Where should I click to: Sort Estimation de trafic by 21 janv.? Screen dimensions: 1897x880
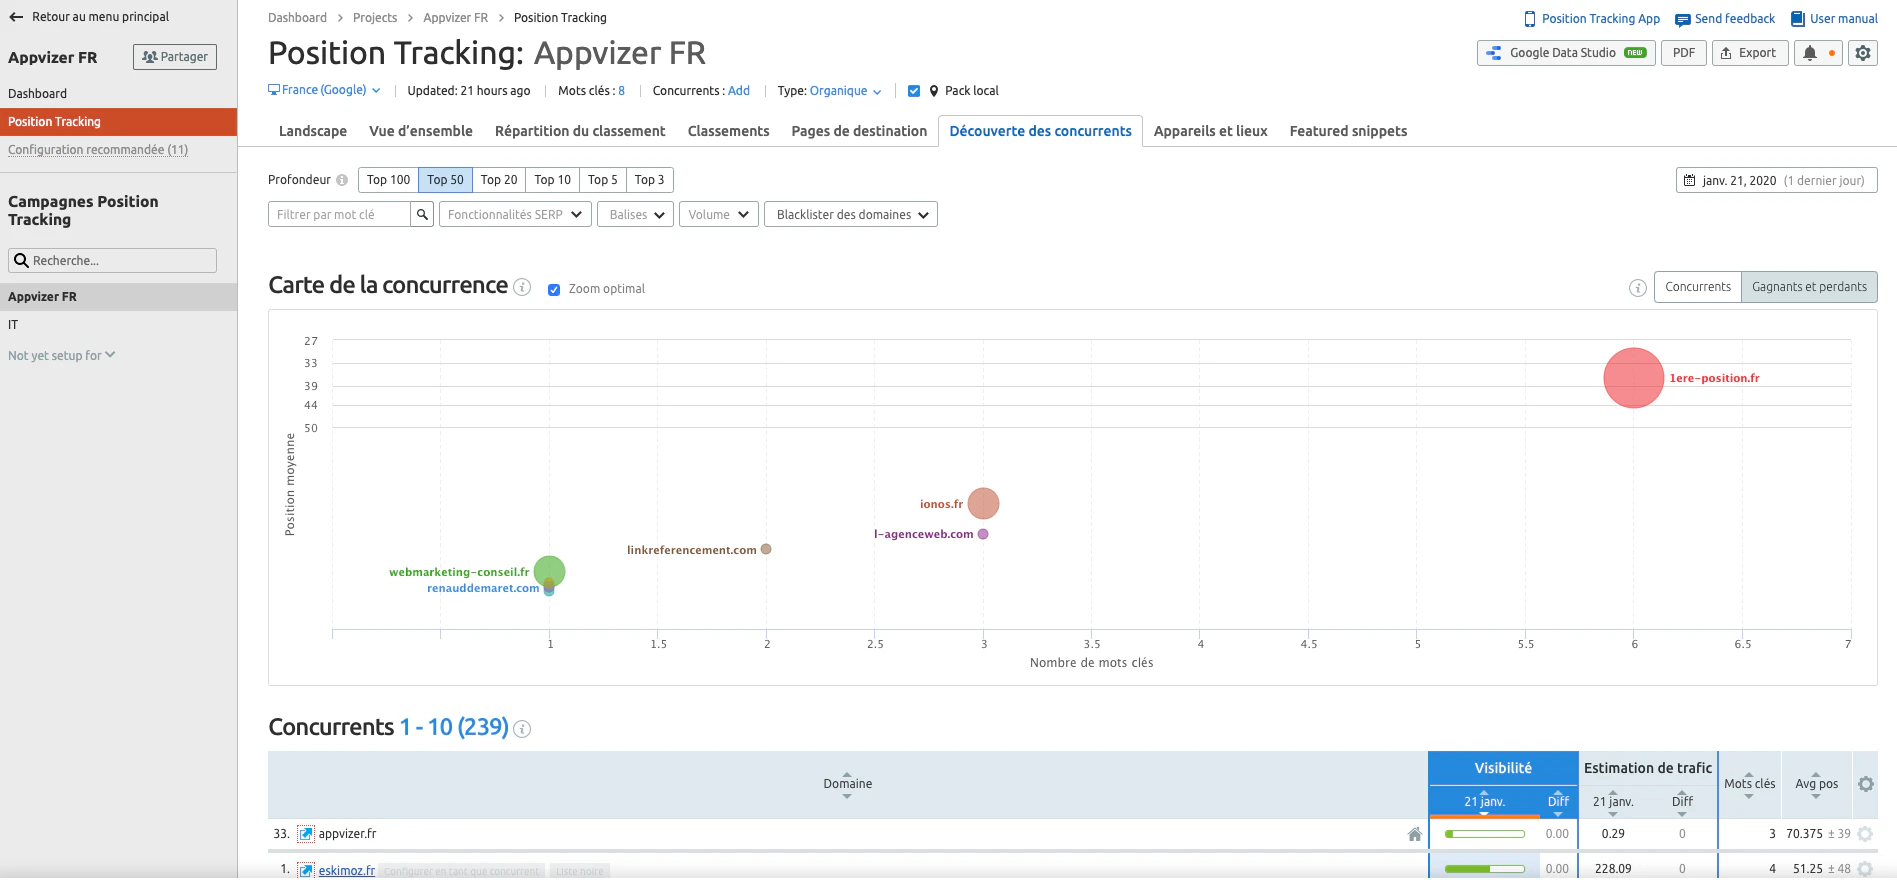pos(1613,801)
